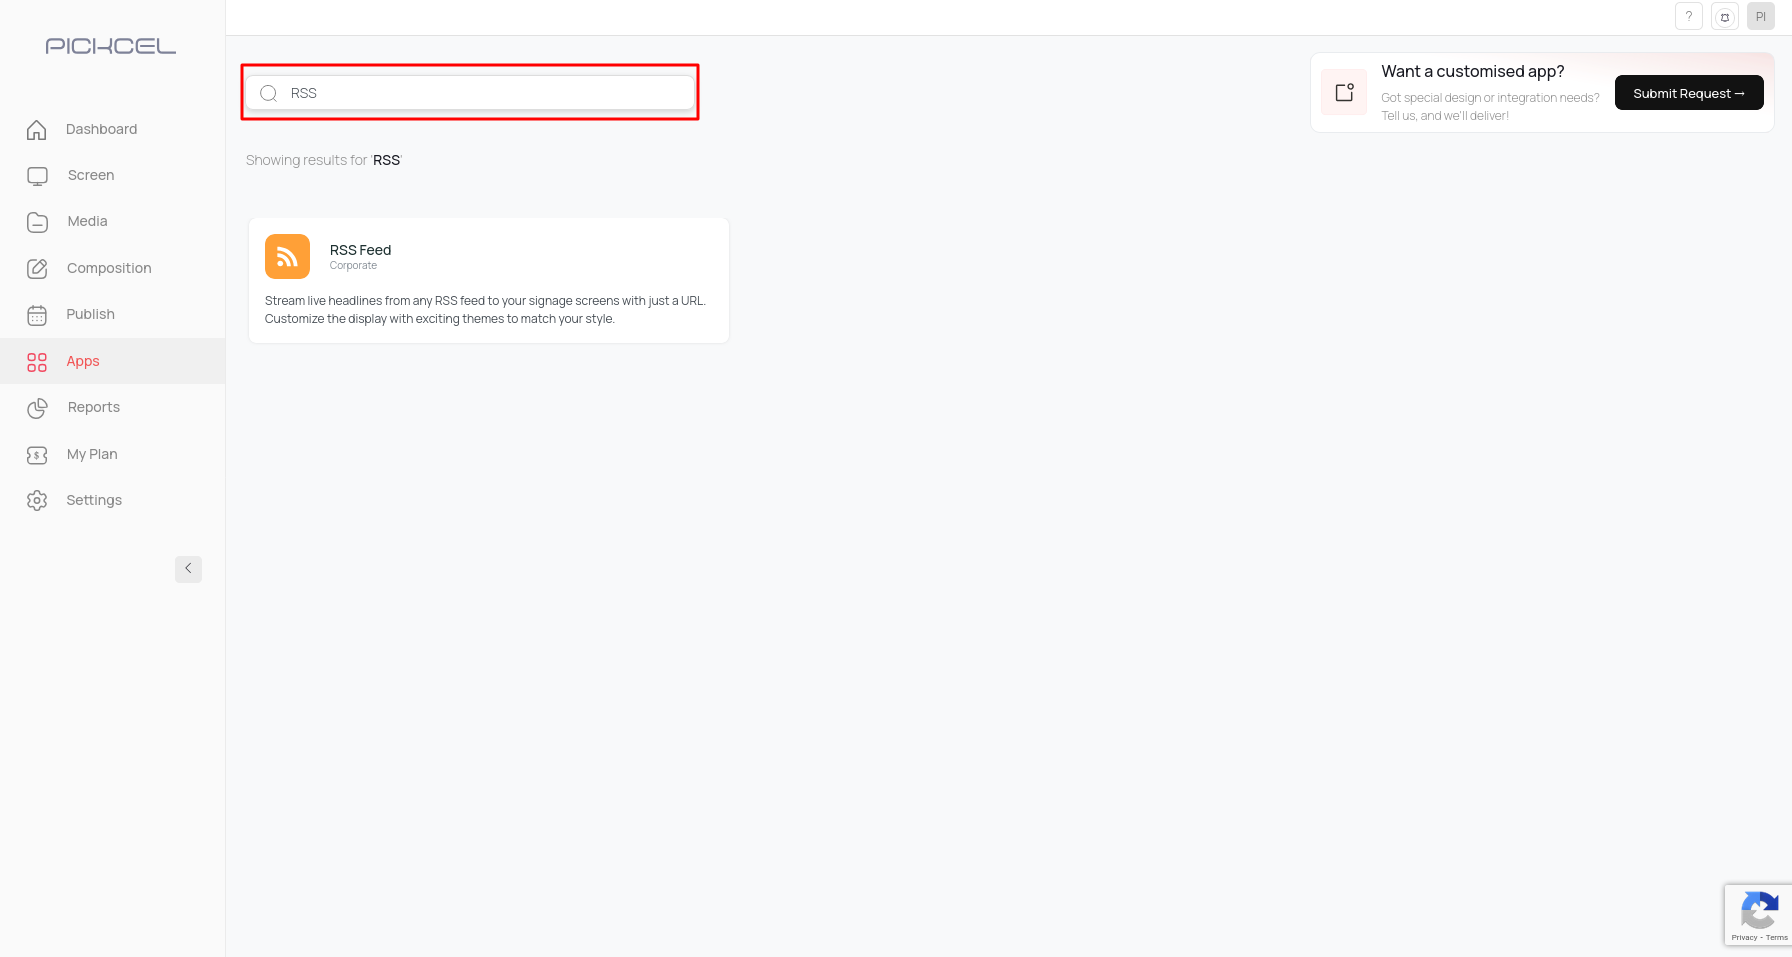Click the Pickcel logo

click(x=110, y=45)
